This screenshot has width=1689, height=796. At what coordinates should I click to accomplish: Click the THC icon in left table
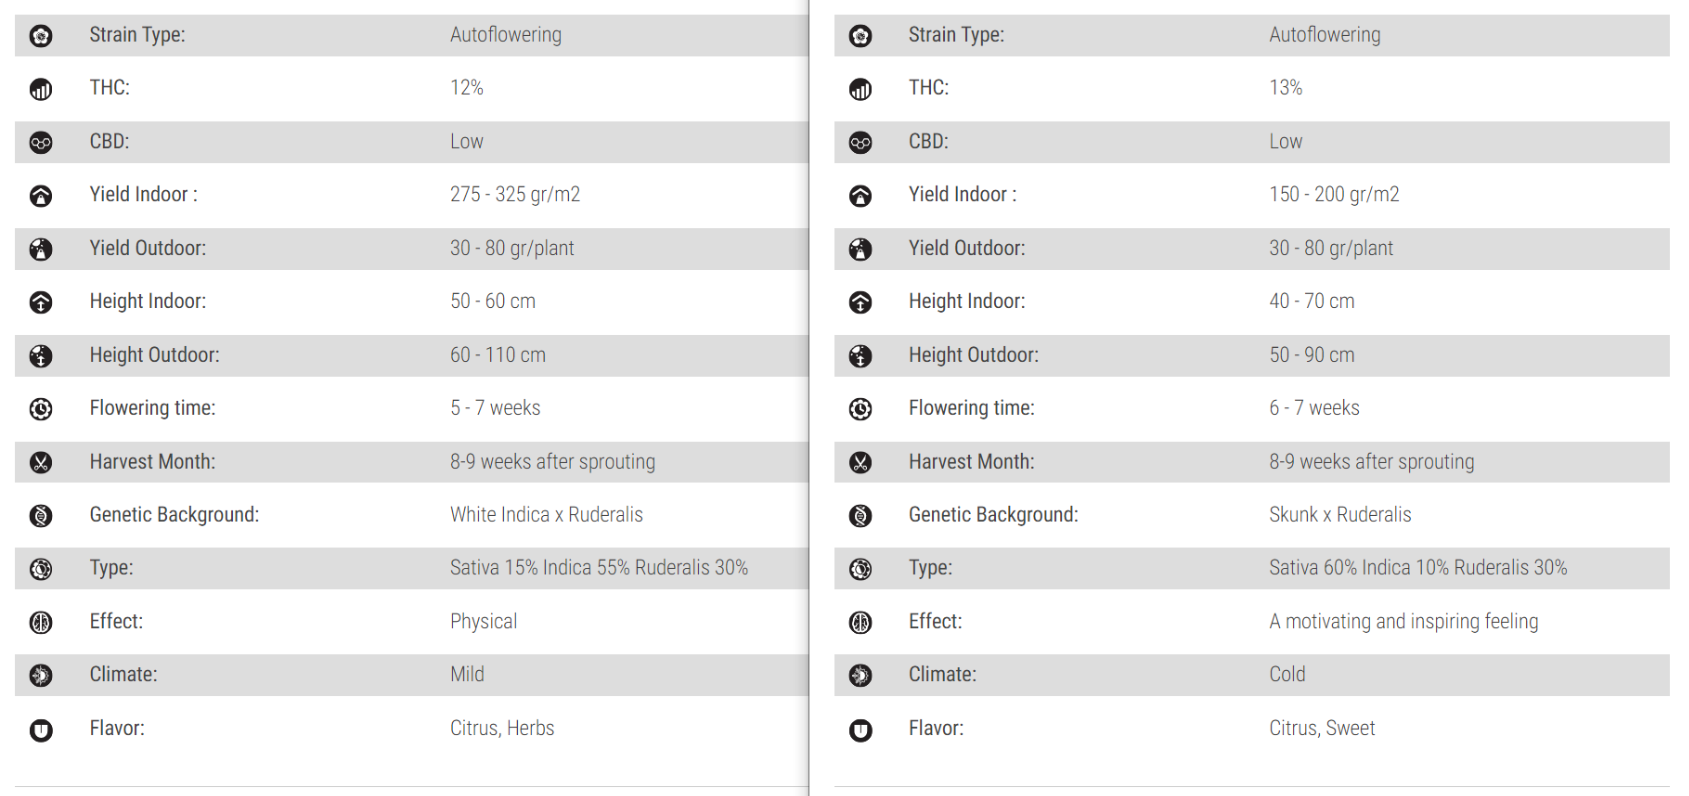tap(41, 90)
